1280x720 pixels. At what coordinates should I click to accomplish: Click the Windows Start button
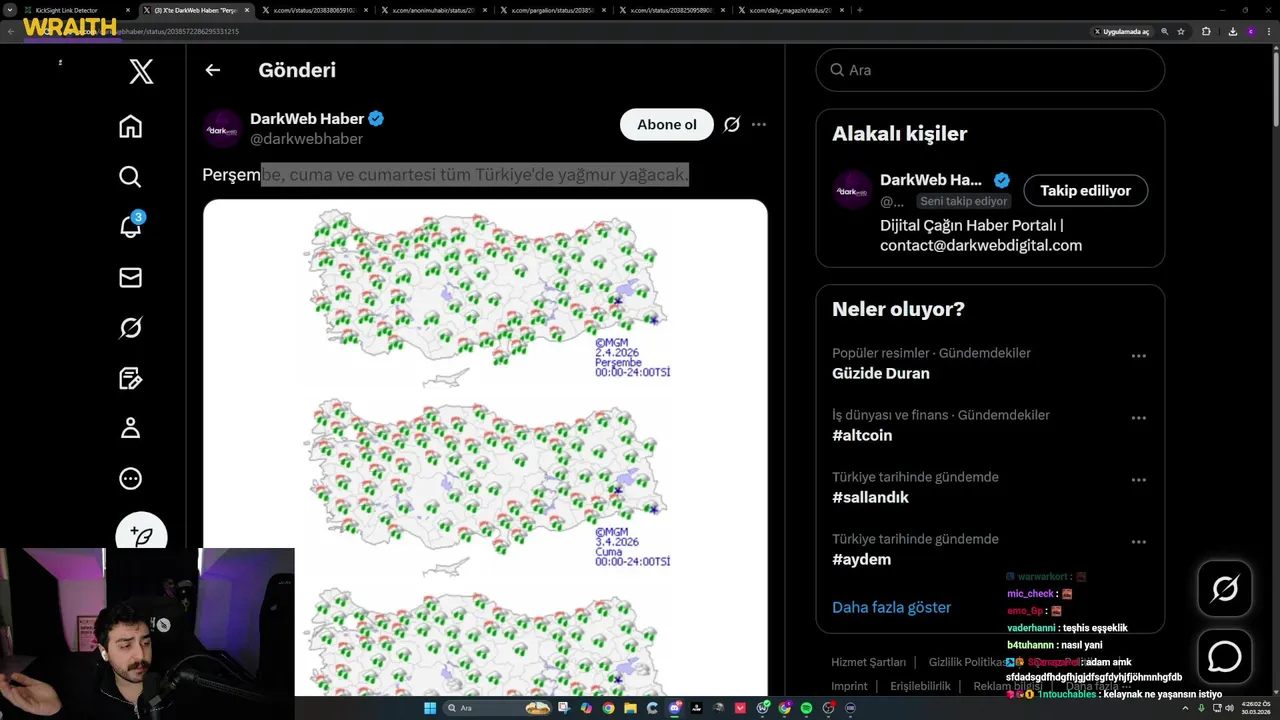point(430,708)
